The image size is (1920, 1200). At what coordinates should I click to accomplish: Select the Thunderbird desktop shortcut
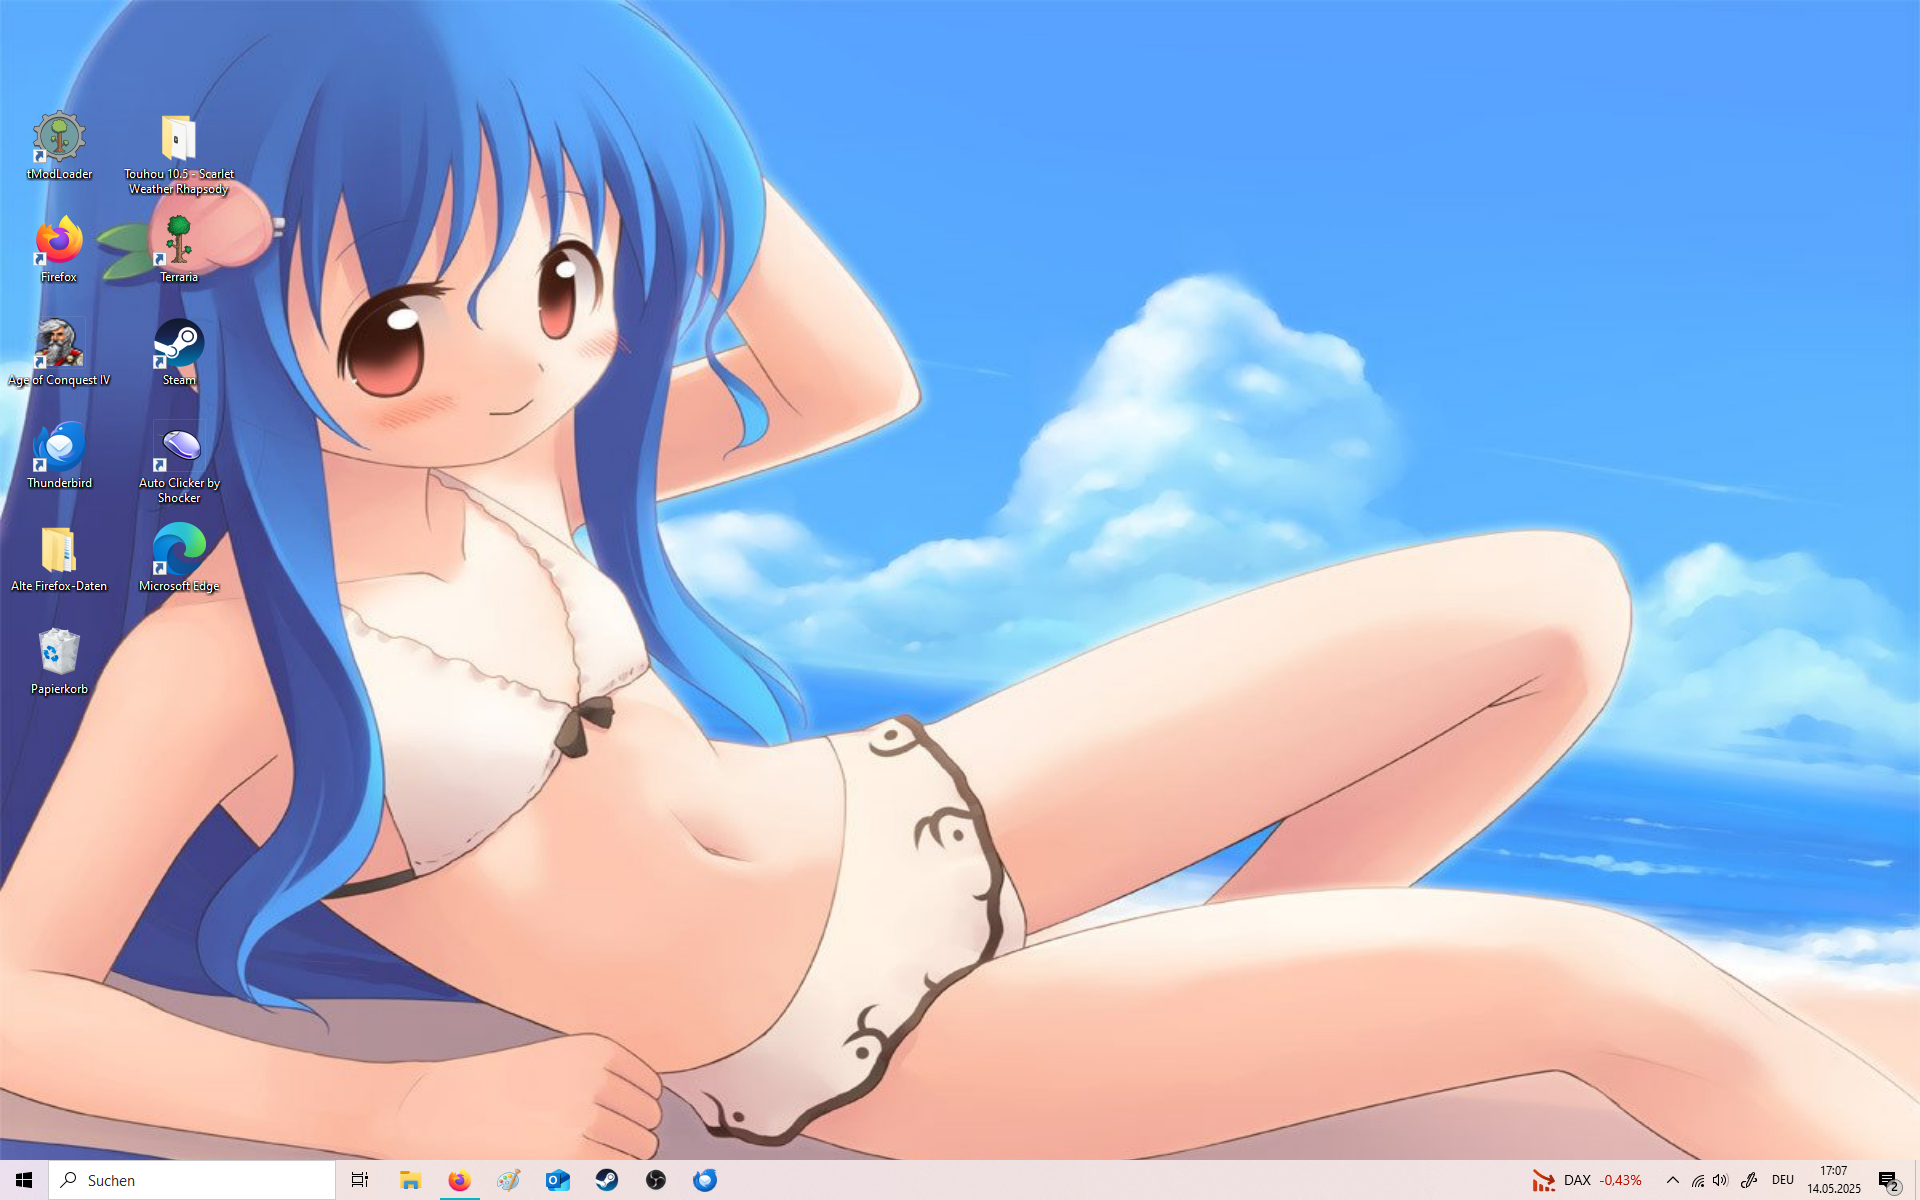tap(59, 455)
